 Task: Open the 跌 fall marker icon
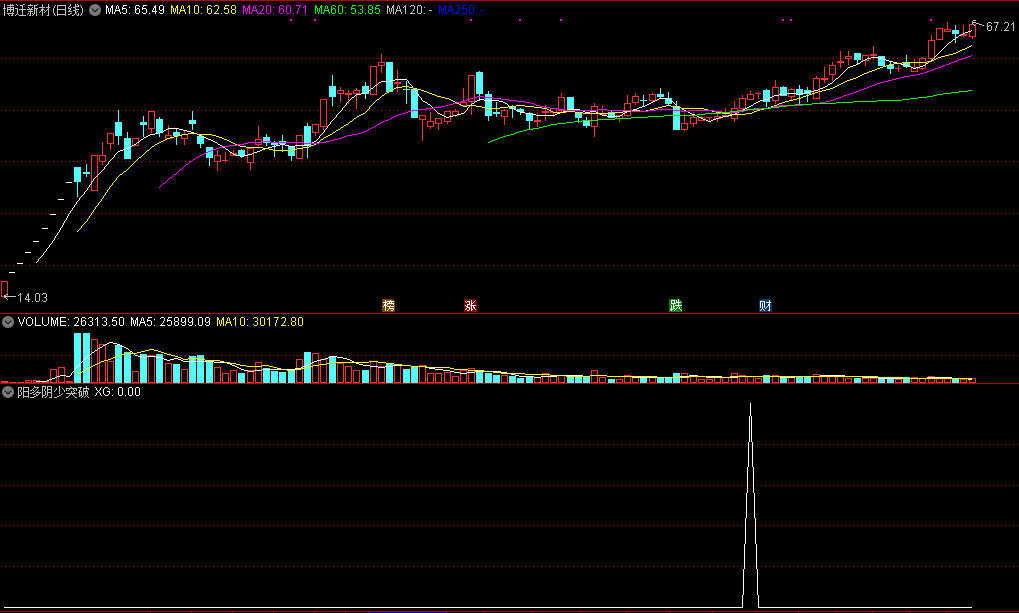click(676, 306)
